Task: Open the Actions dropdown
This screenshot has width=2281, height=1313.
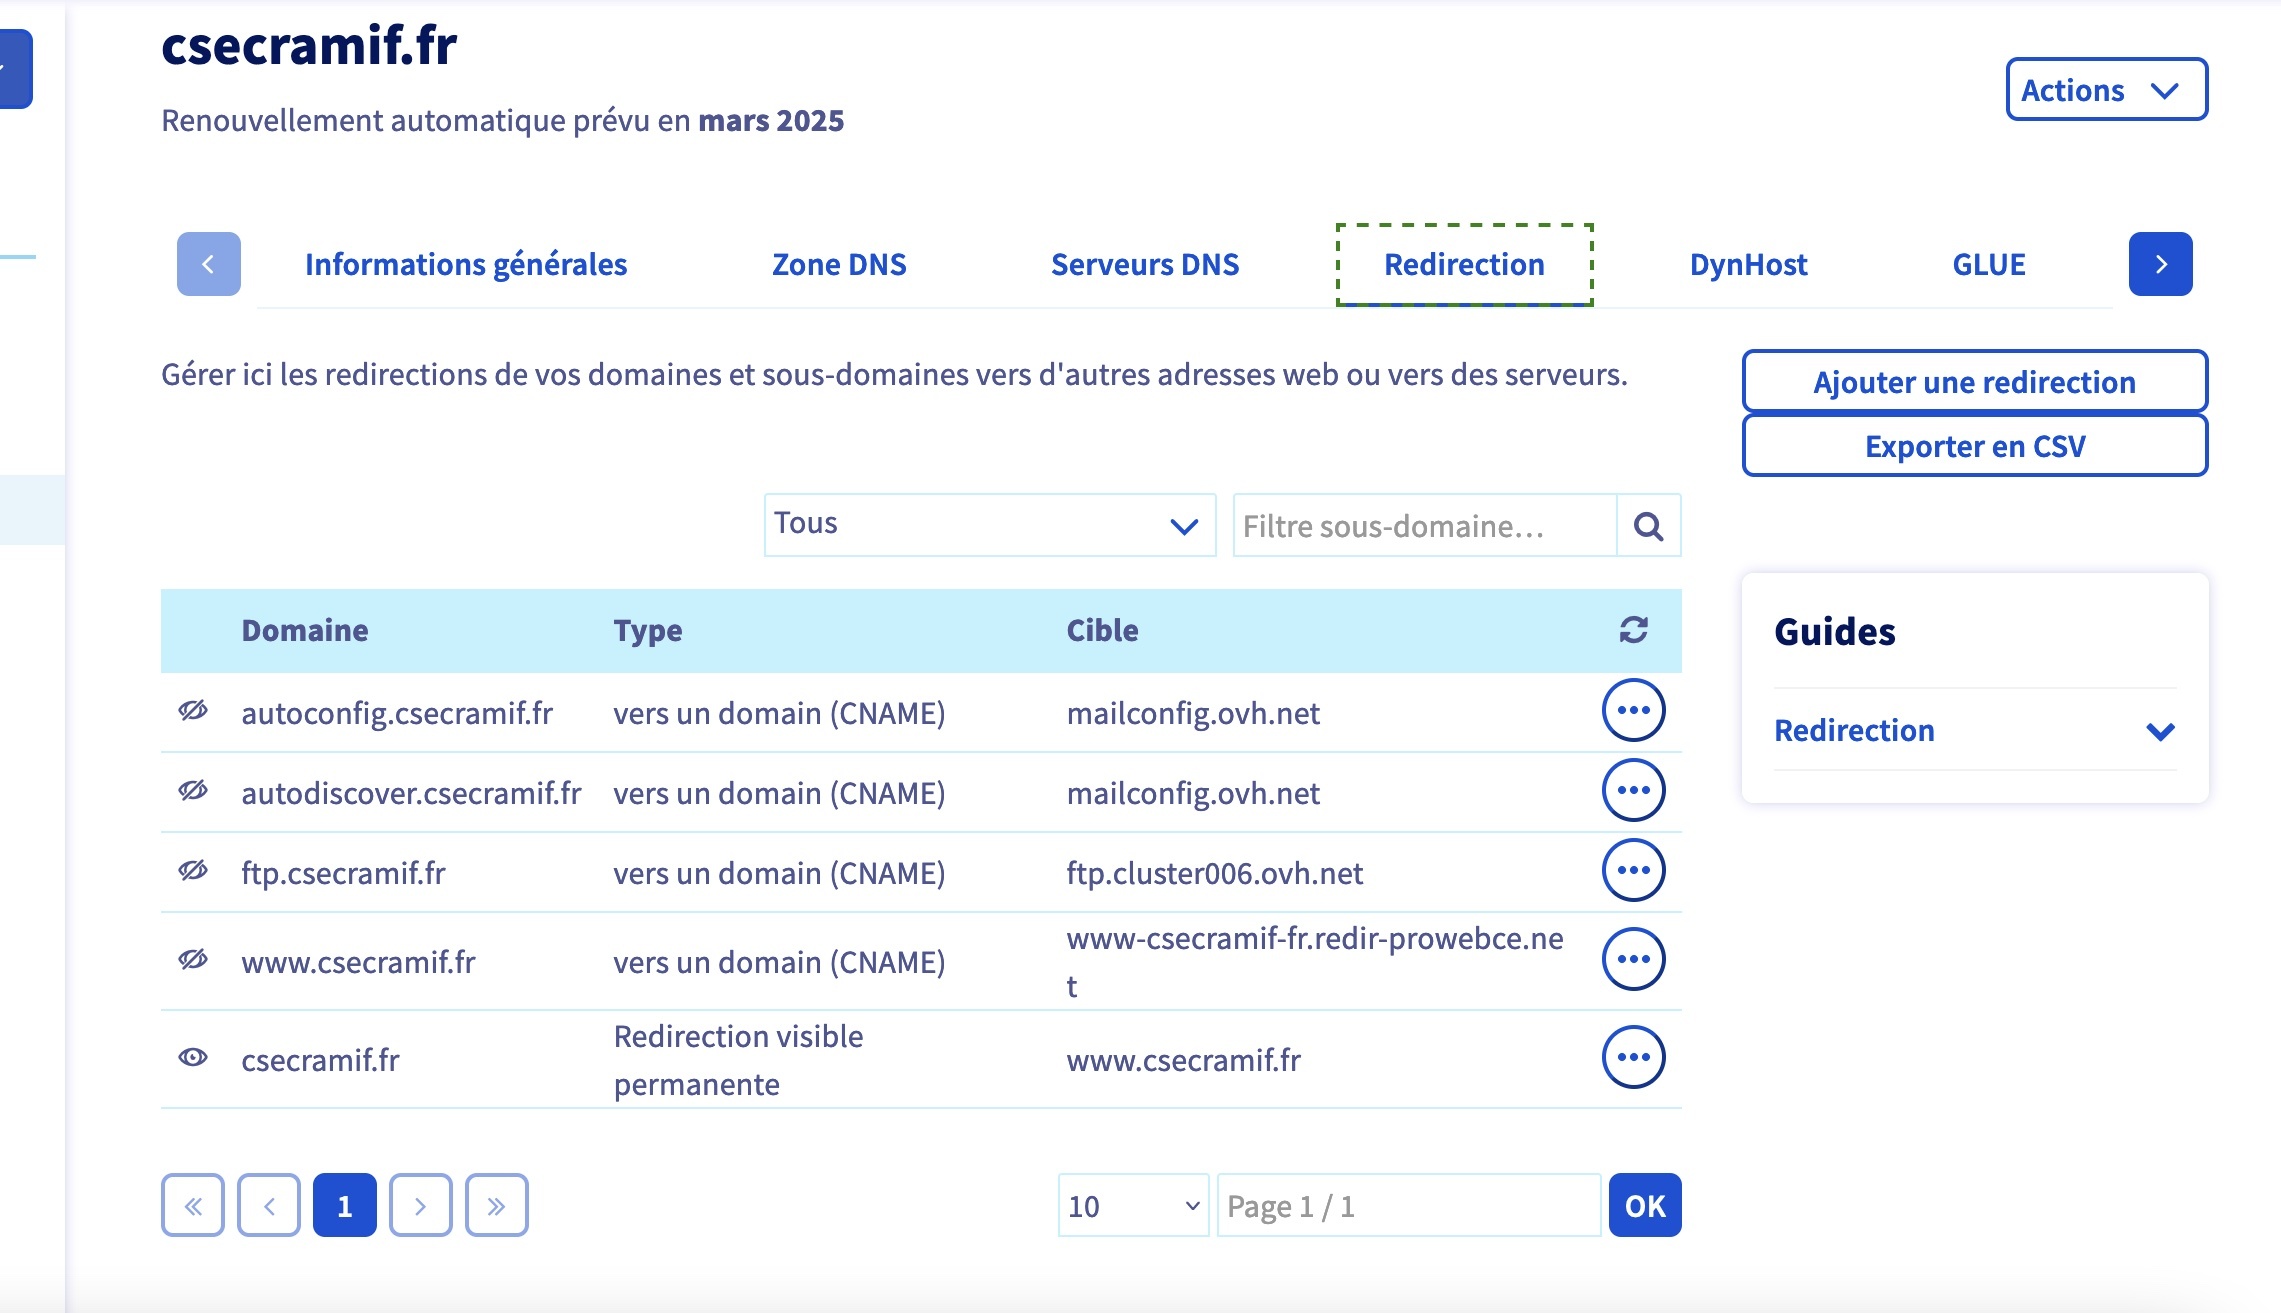Action: pyautogui.click(x=2106, y=90)
